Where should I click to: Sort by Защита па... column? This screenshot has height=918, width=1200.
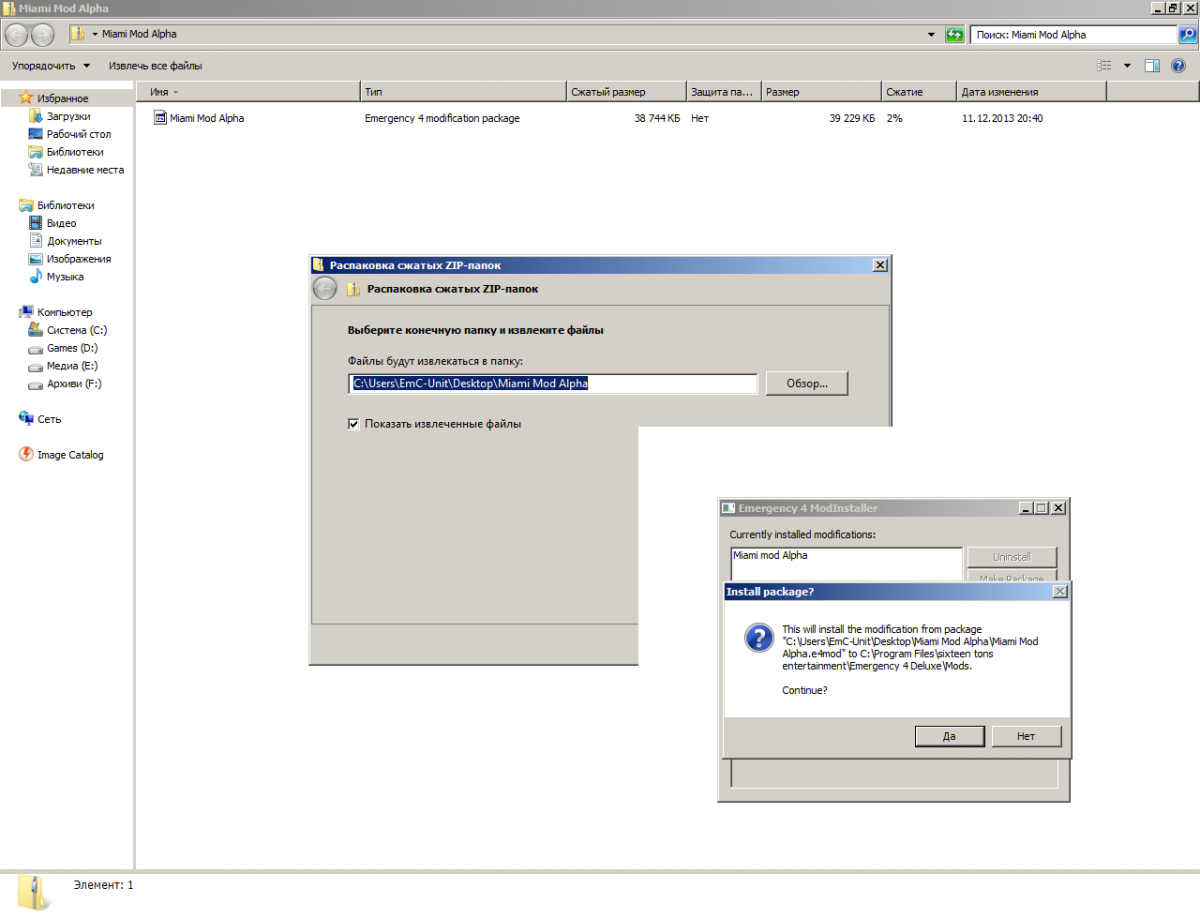coord(724,92)
